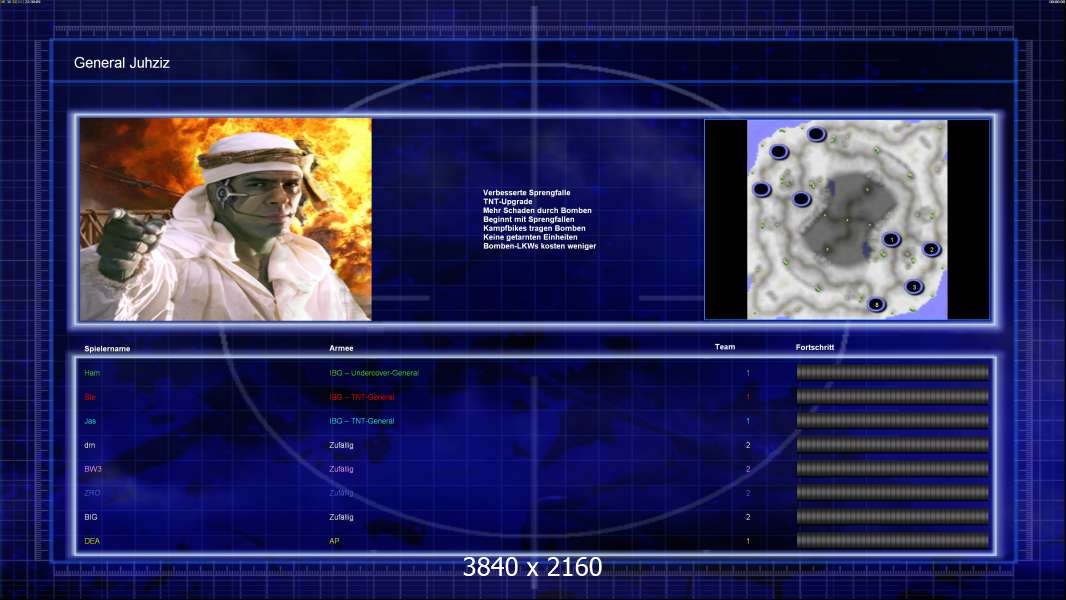Click the Verbesserte Sprengfalle ability line
This screenshot has height=600, width=1066.
[x=527, y=193]
